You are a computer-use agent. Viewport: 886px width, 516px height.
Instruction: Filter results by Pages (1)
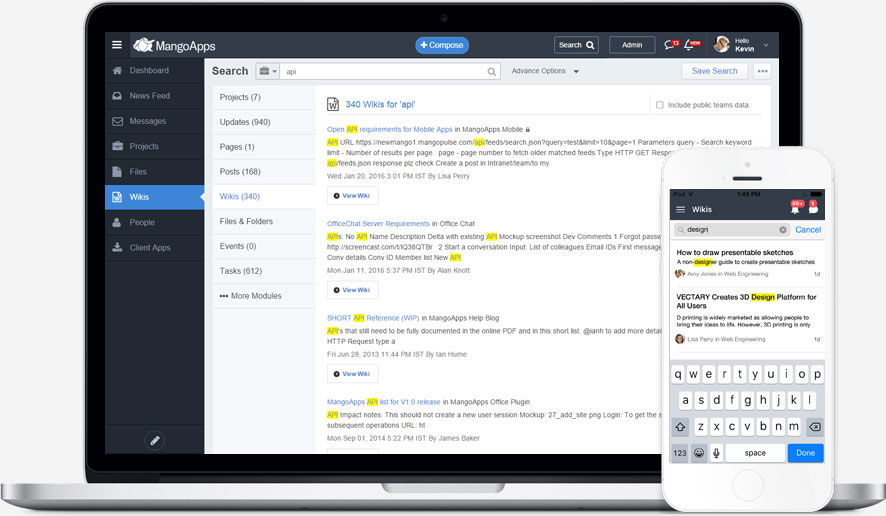click(263, 147)
